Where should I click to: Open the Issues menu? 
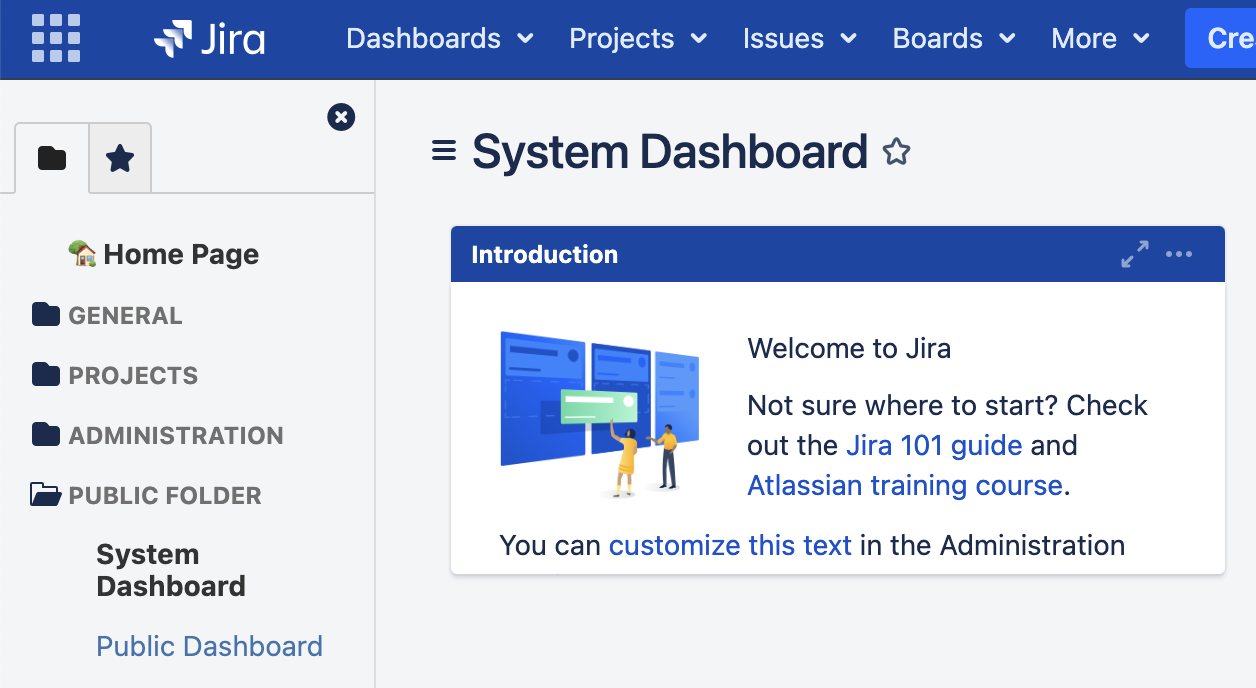tap(799, 38)
